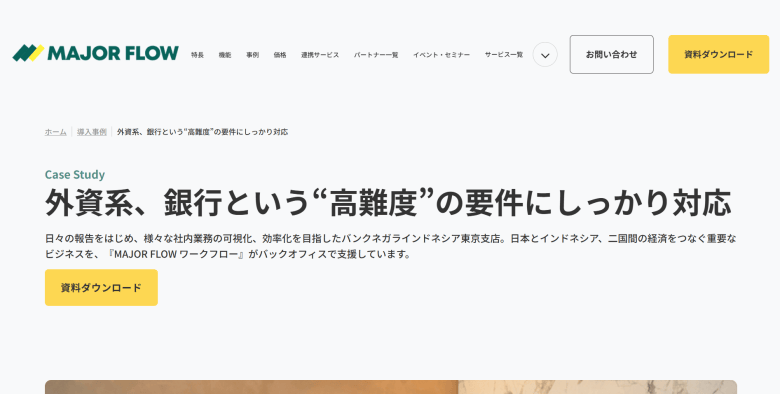Click header 資料ダウンロード yellow button
This screenshot has height=394, width=780.
pos(718,54)
